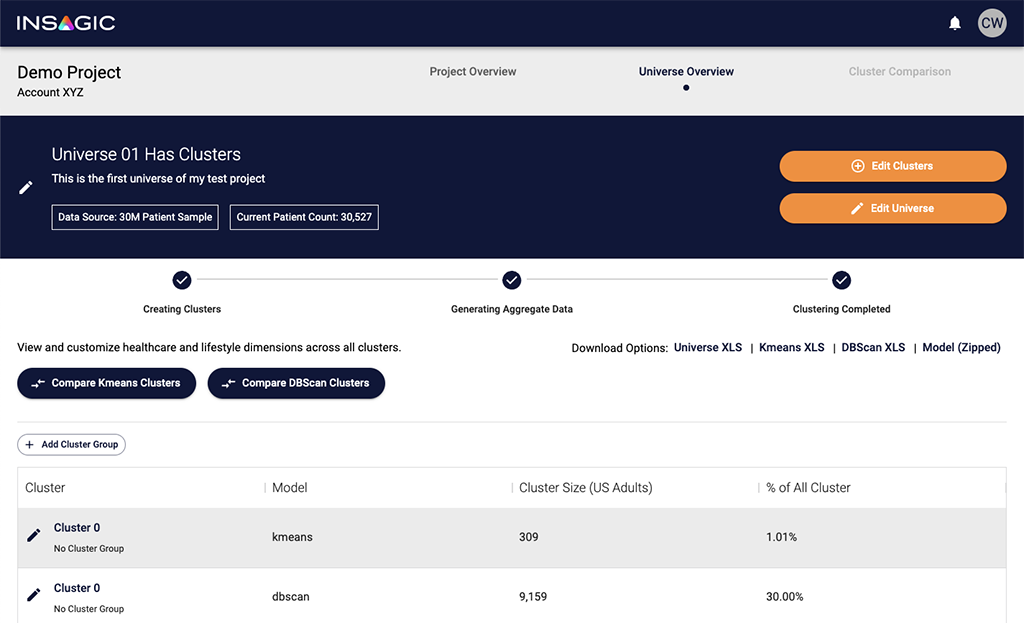This screenshot has width=1024, height=623.
Task: Click edit pencil for kmeans Cluster 0
Action: 34,536
